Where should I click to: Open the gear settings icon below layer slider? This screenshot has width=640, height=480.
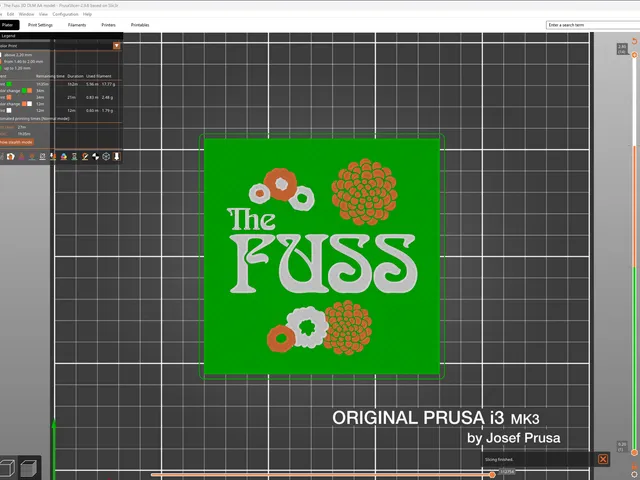[x=634, y=474]
